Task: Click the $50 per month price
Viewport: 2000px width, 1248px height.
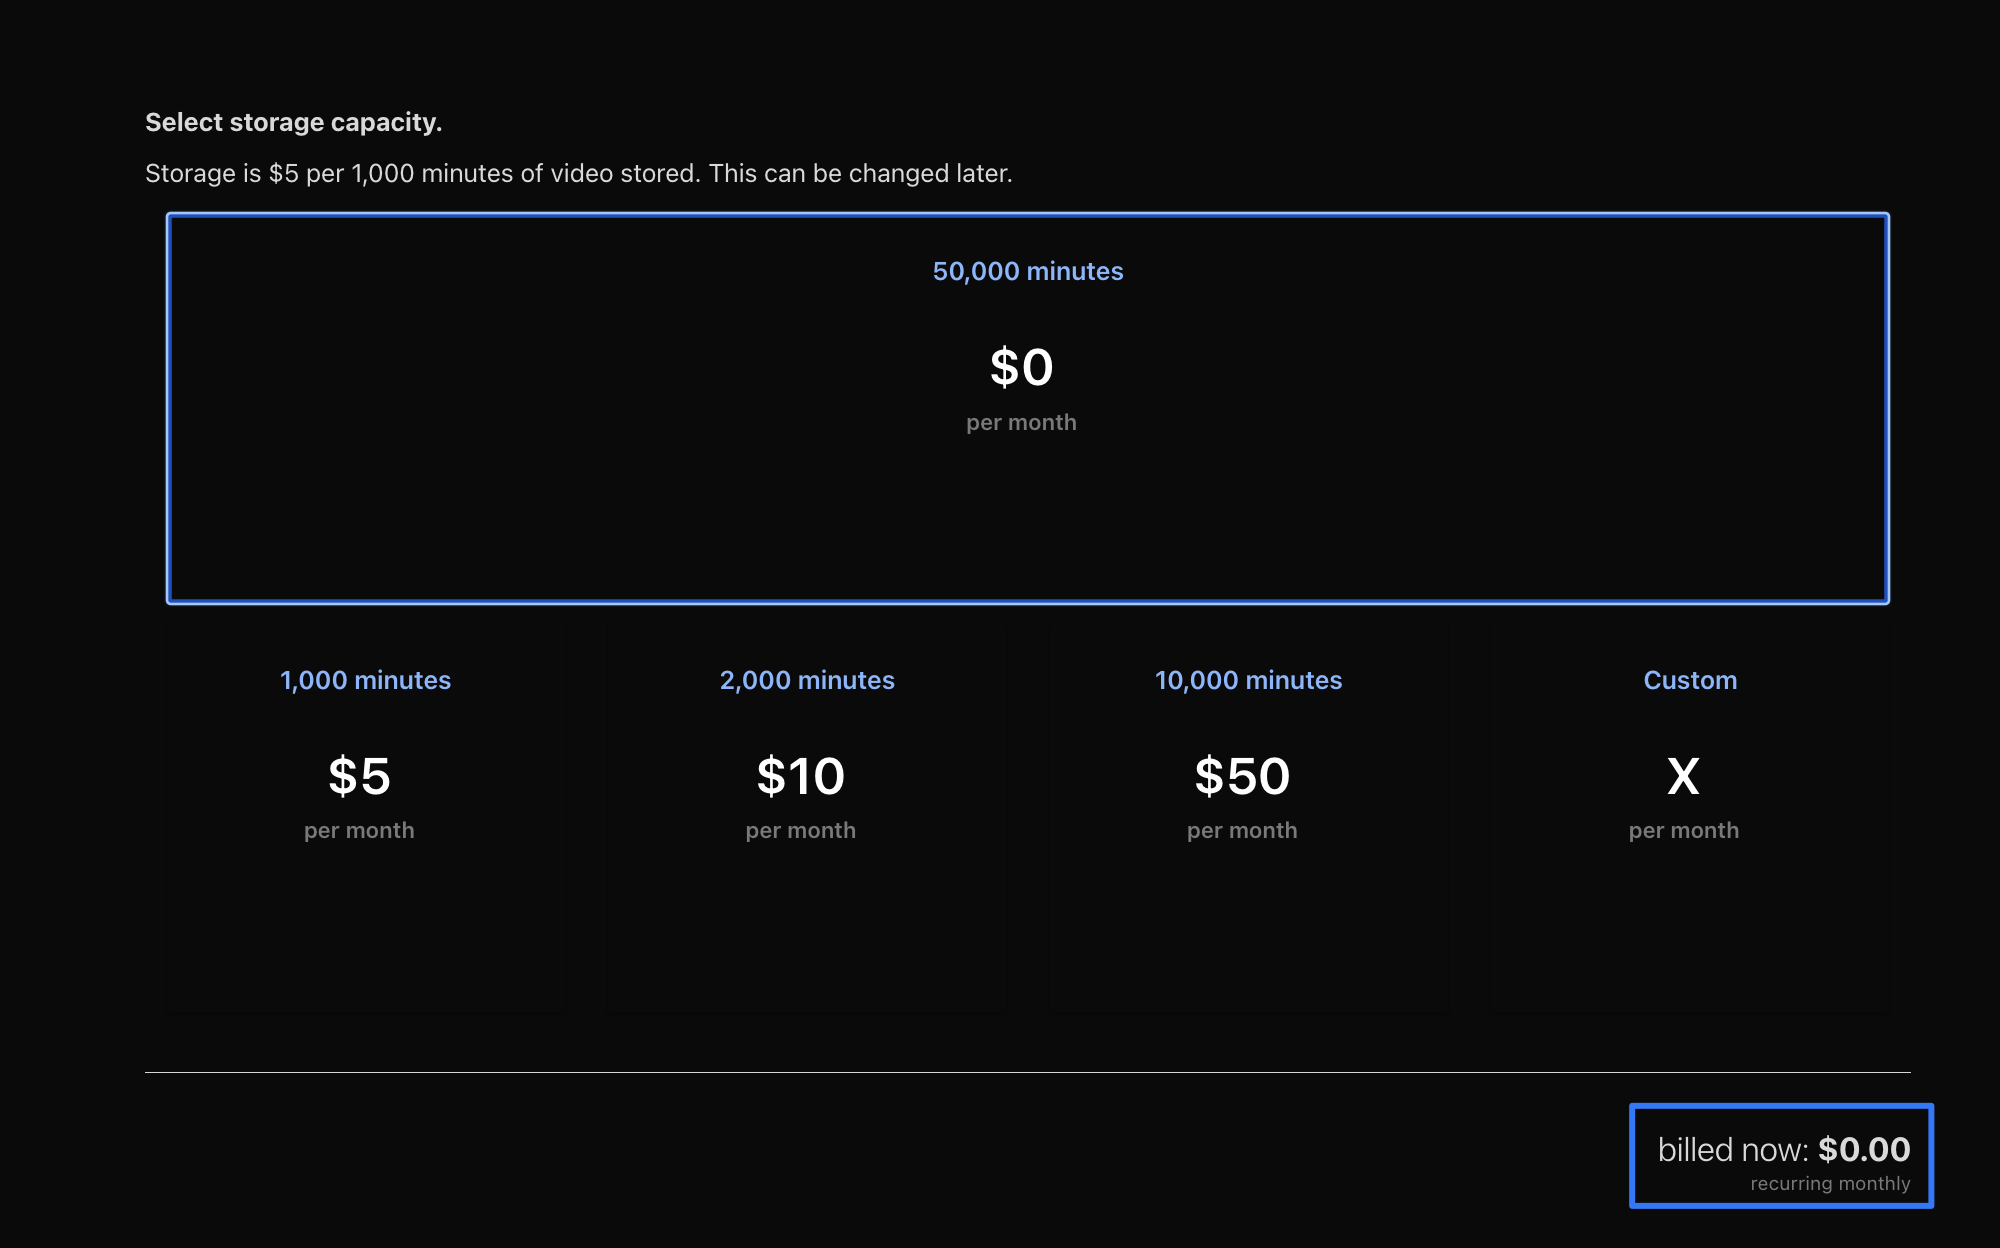Action: pyautogui.click(x=1242, y=776)
